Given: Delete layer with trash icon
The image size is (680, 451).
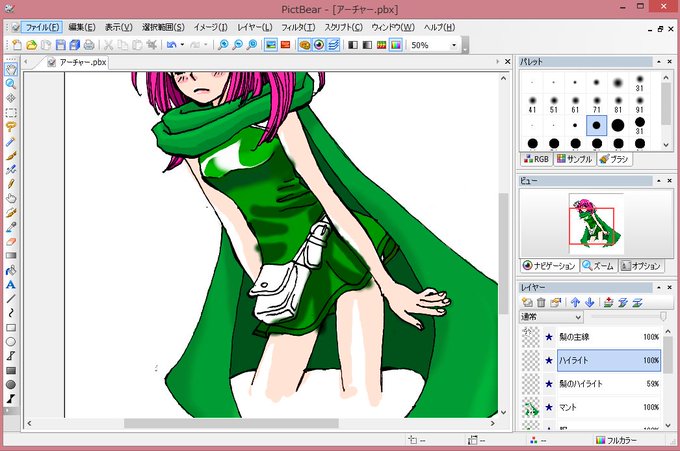Looking at the screenshot, I should [x=541, y=302].
